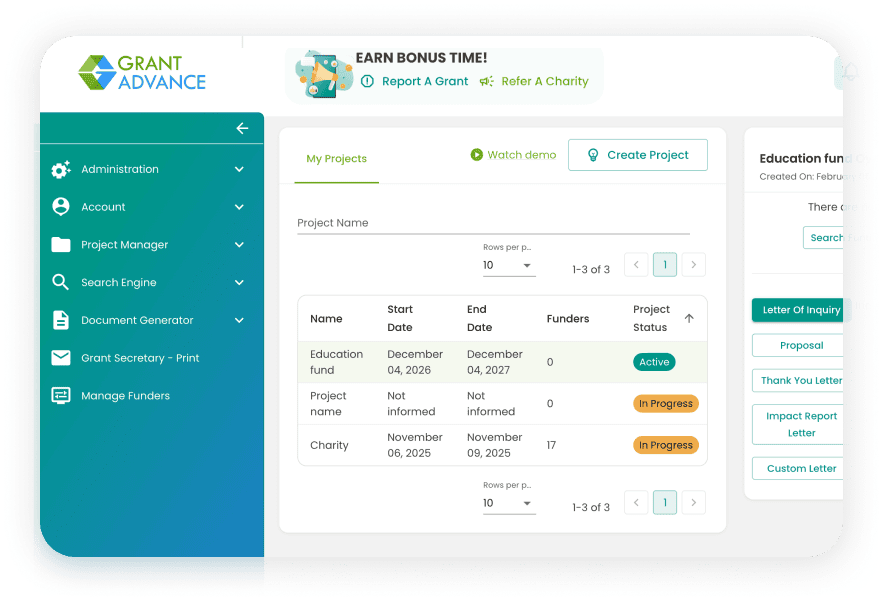Sort by the Name column header
Screen dimensions: 883x601
click(x=326, y=319)
